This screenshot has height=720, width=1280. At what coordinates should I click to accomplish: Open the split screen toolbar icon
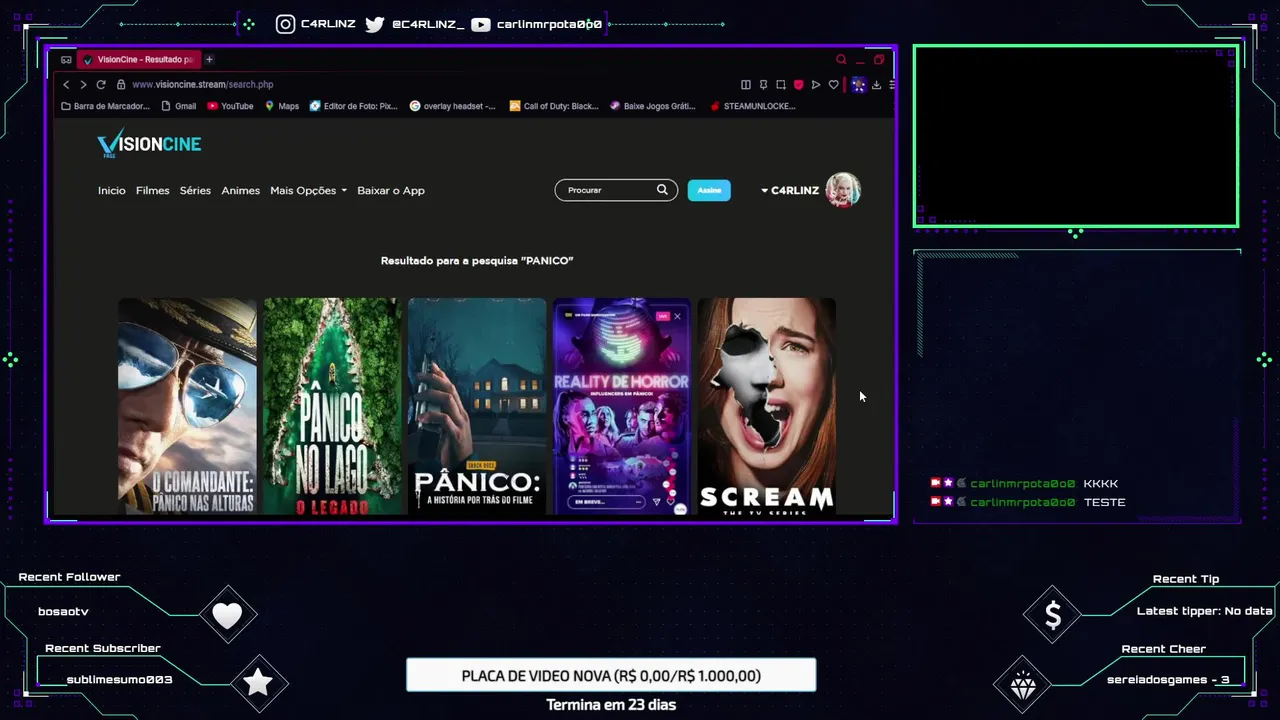pos(745,85)
